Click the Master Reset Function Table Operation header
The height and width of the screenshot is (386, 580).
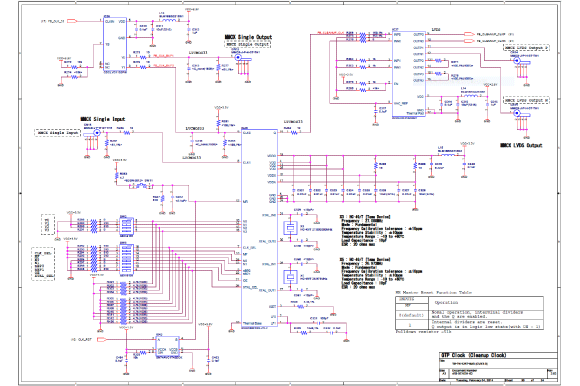[x=446, y=302]
